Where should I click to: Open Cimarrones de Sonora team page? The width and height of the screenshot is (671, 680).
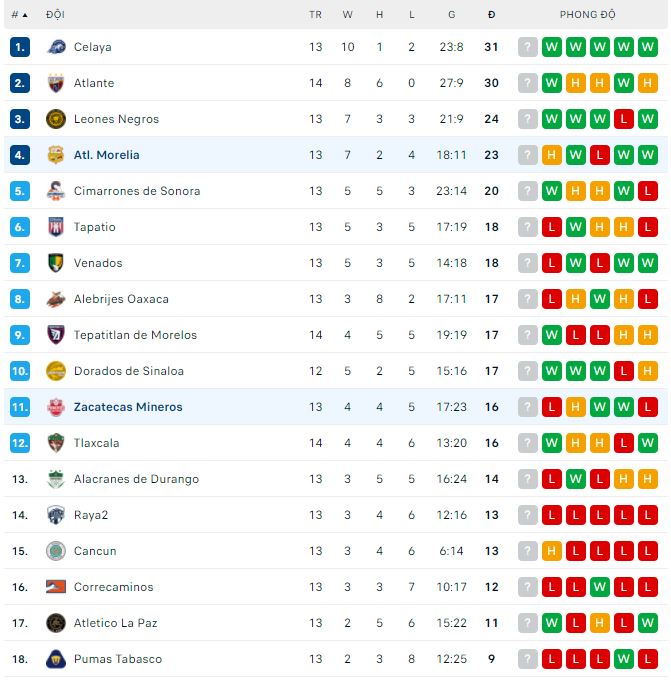point(137,191)
